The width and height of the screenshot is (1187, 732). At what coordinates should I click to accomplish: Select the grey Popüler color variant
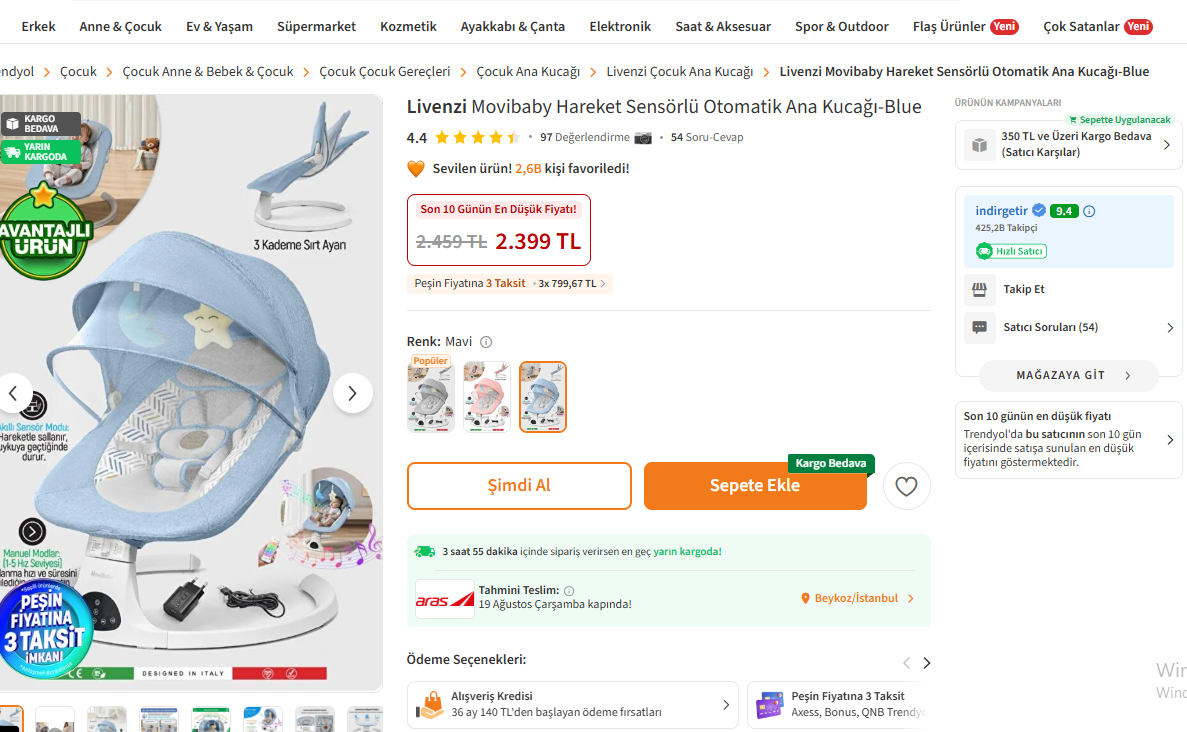click(431, 396)
